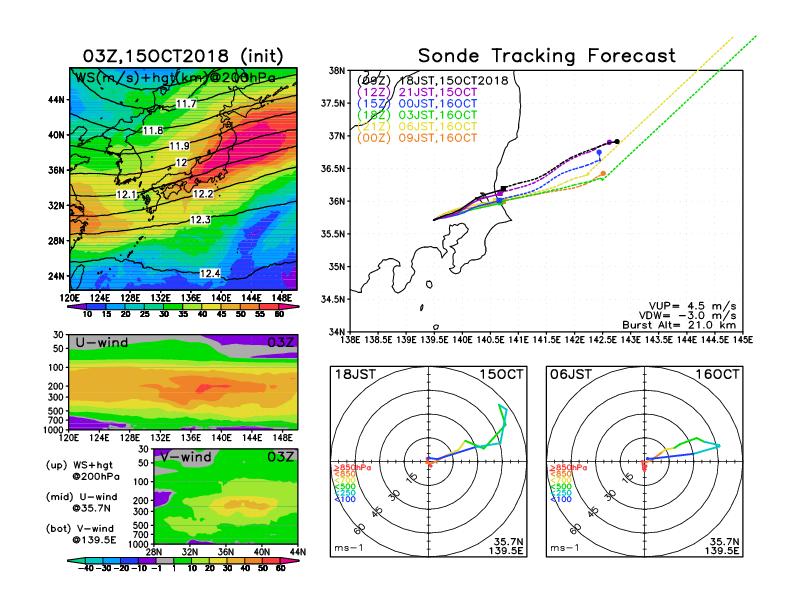Click "<100" legend in the 18JST hodograph

345,499
